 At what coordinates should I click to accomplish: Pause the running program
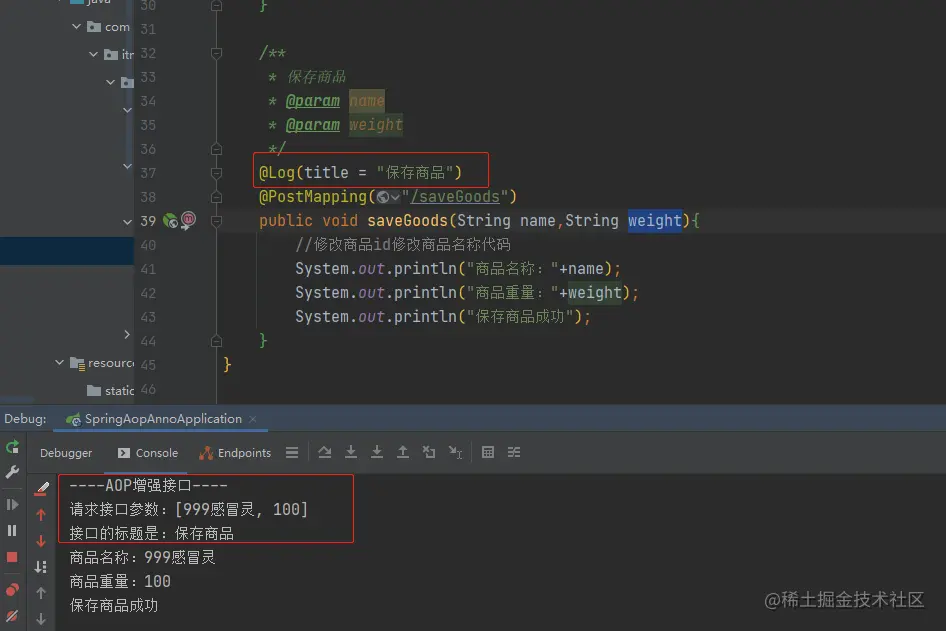[x=12, y=531]
